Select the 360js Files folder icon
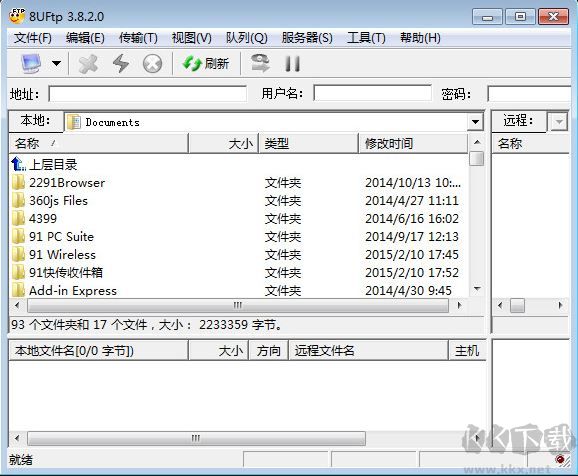 [18, 201]
